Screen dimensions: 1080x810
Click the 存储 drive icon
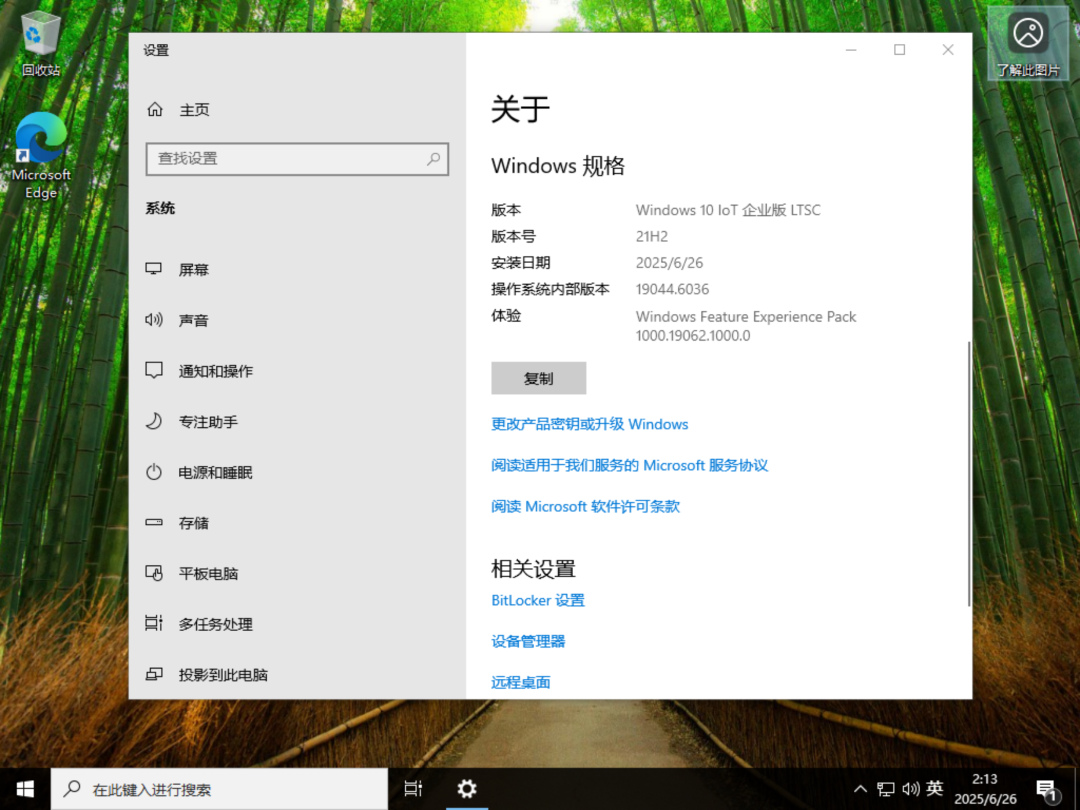coord(154,523)
